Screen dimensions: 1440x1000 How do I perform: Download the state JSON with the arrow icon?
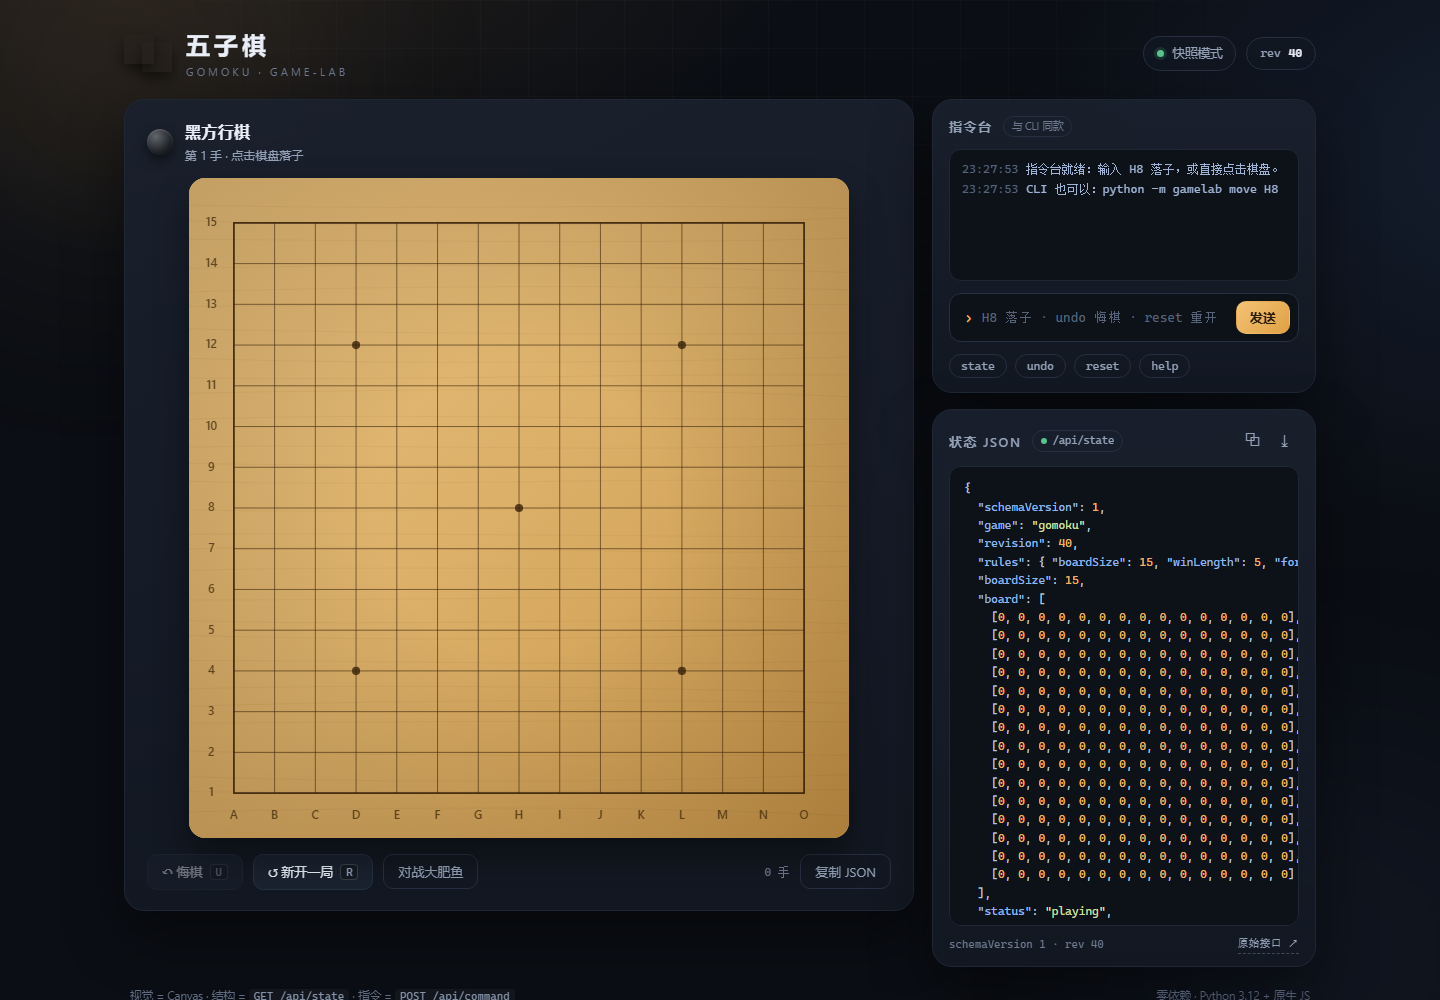tap(1284, 440)
